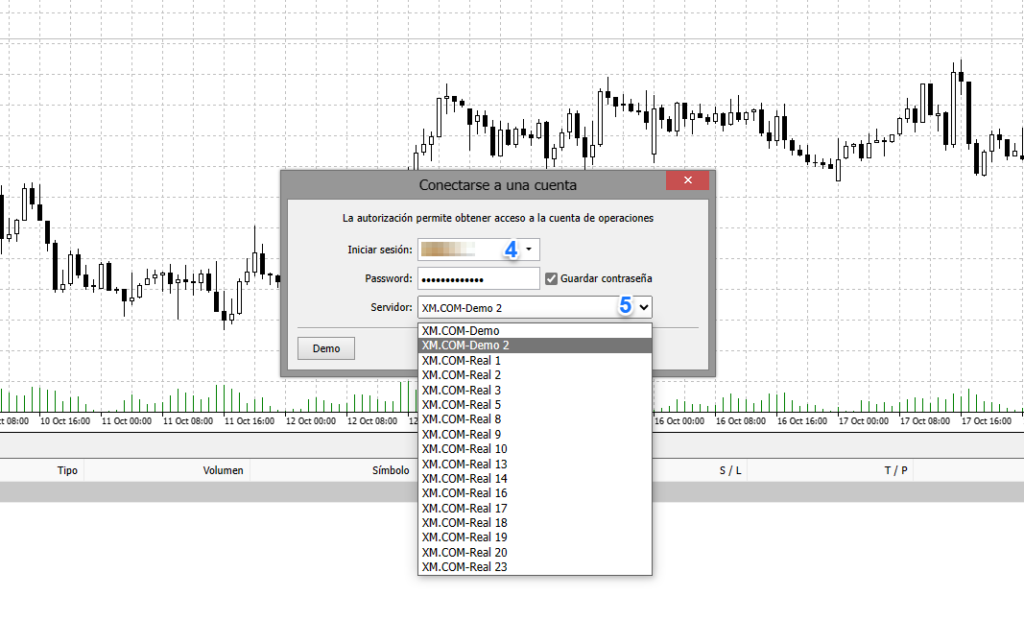Viewport: 1024px width, 620px height.
Task: Click the Password input field
Action: tap(479, 279)
